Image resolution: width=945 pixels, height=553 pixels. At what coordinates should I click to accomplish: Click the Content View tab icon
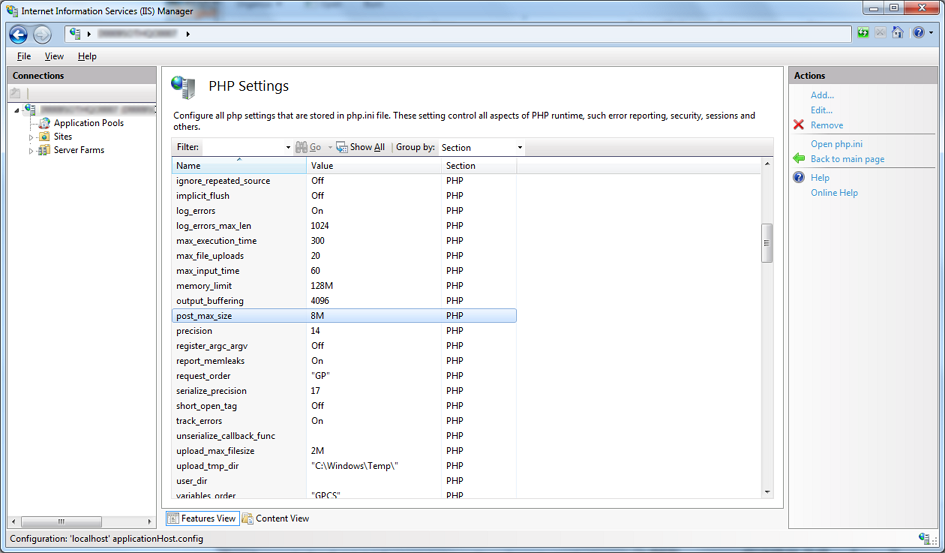pyautogui.click(x=248, y=518)
